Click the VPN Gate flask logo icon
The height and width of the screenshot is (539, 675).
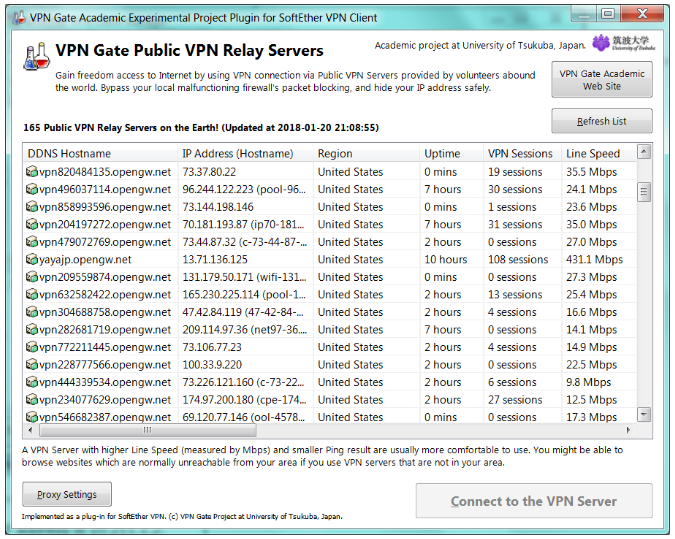[37, 56]
